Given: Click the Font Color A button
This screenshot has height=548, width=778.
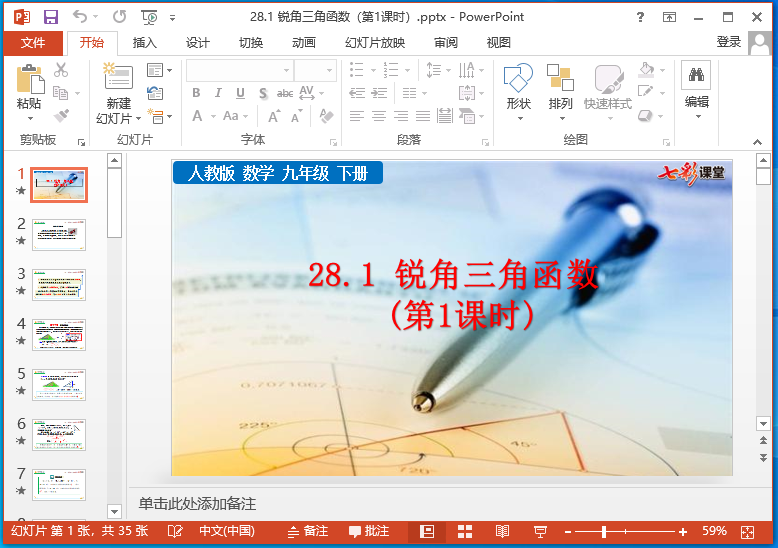Looking at the screenshot, I should tap(197, 116).
